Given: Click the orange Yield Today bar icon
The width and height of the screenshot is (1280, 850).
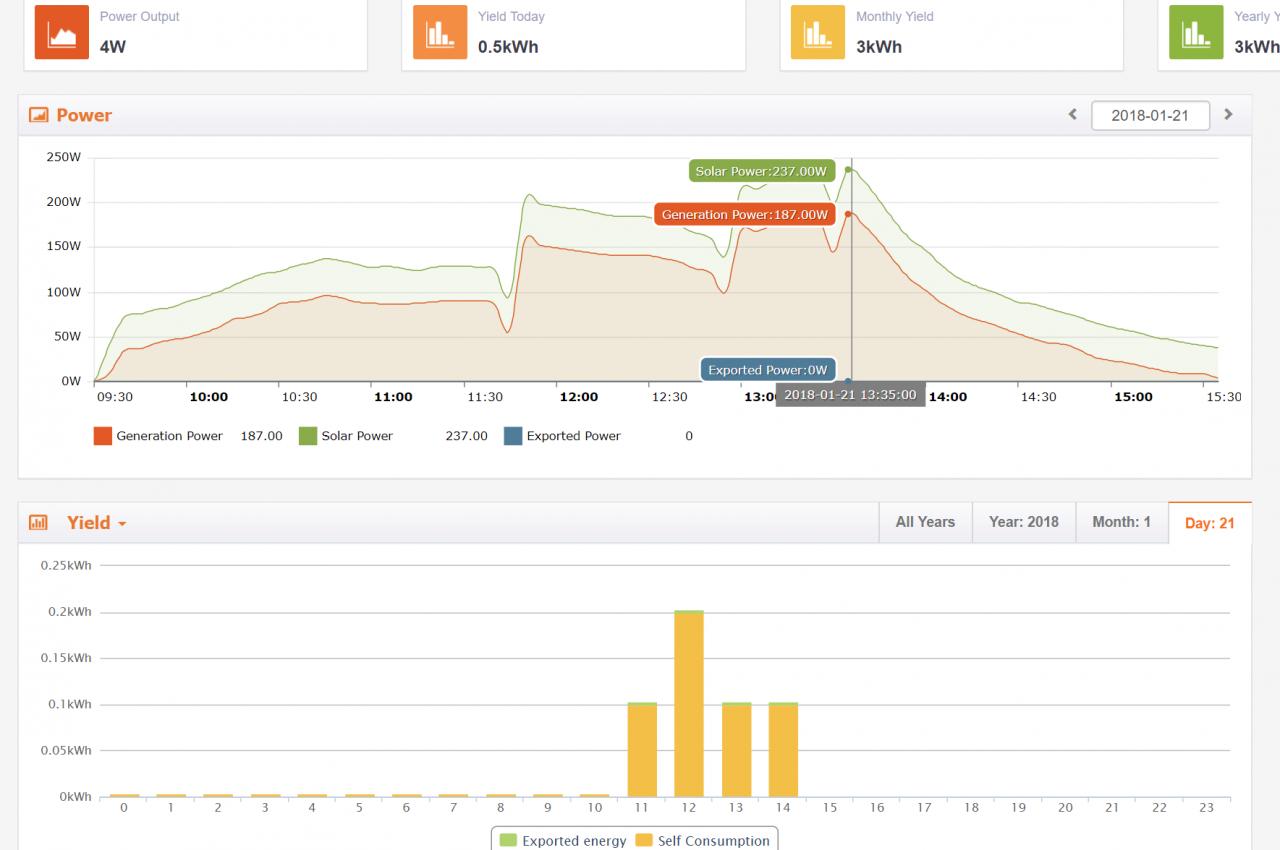Looking at the screenshot, I should tap(440, 32).
